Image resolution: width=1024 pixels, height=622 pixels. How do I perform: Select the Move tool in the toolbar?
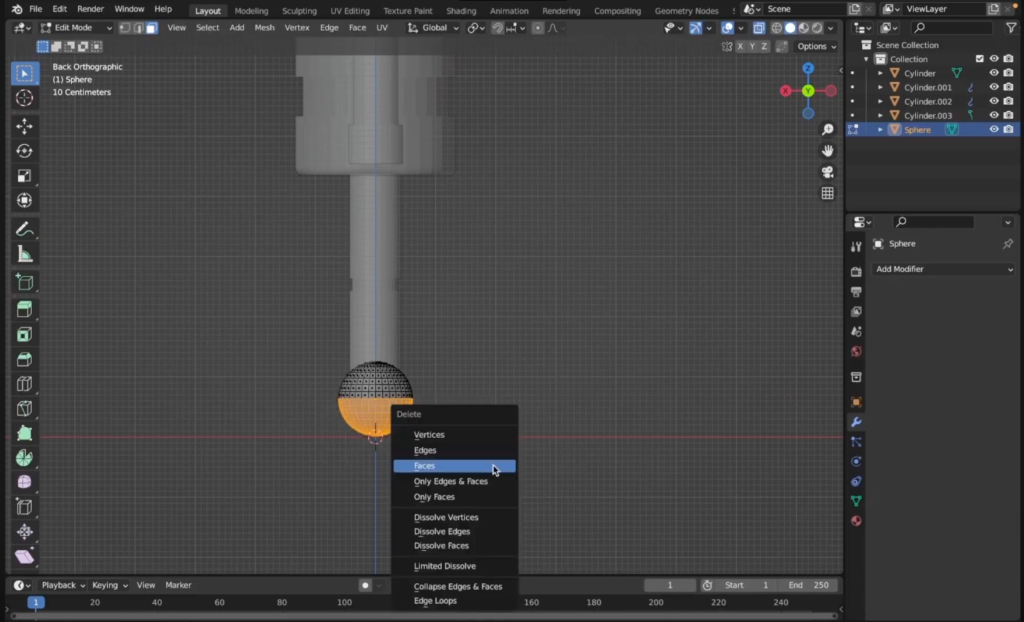tap(25, 126)
